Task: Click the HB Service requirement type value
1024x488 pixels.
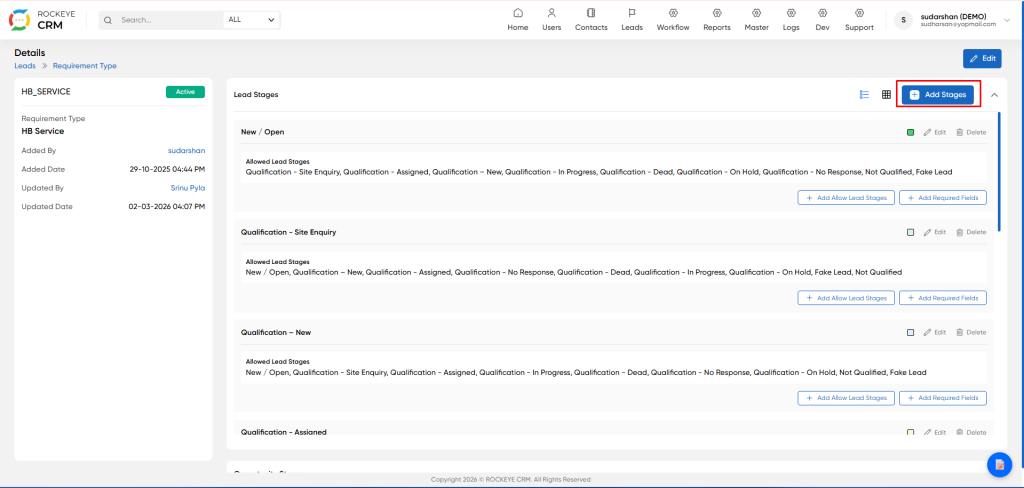Action: click(x=42, y=131)
